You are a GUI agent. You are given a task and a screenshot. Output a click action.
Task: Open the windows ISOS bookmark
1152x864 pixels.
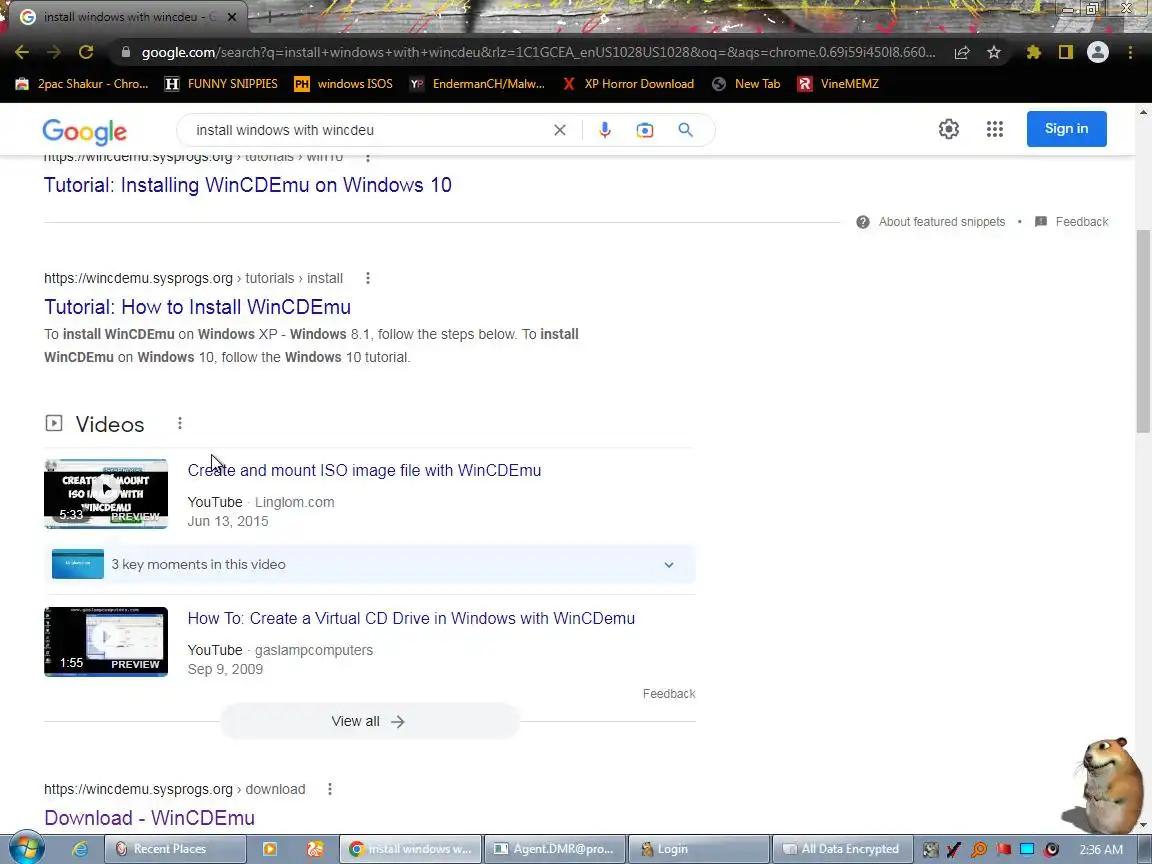tap(344, 84)
